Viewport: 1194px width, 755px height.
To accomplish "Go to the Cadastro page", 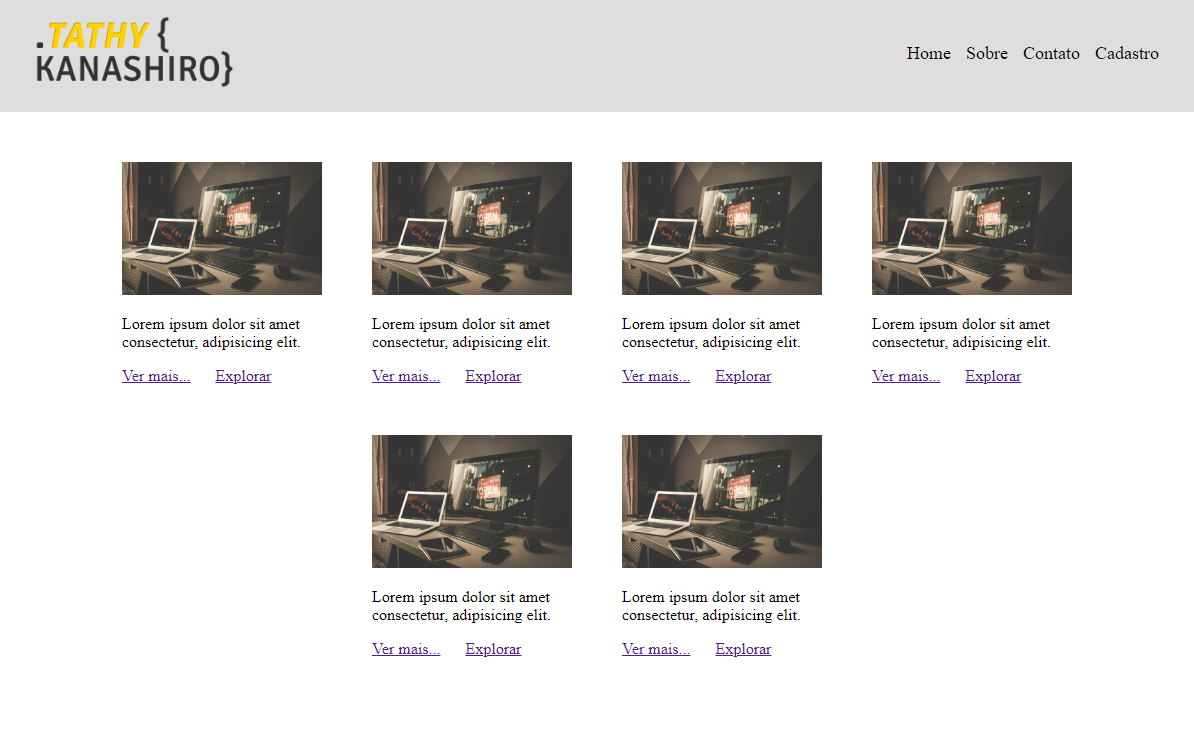I will 1126,54.
